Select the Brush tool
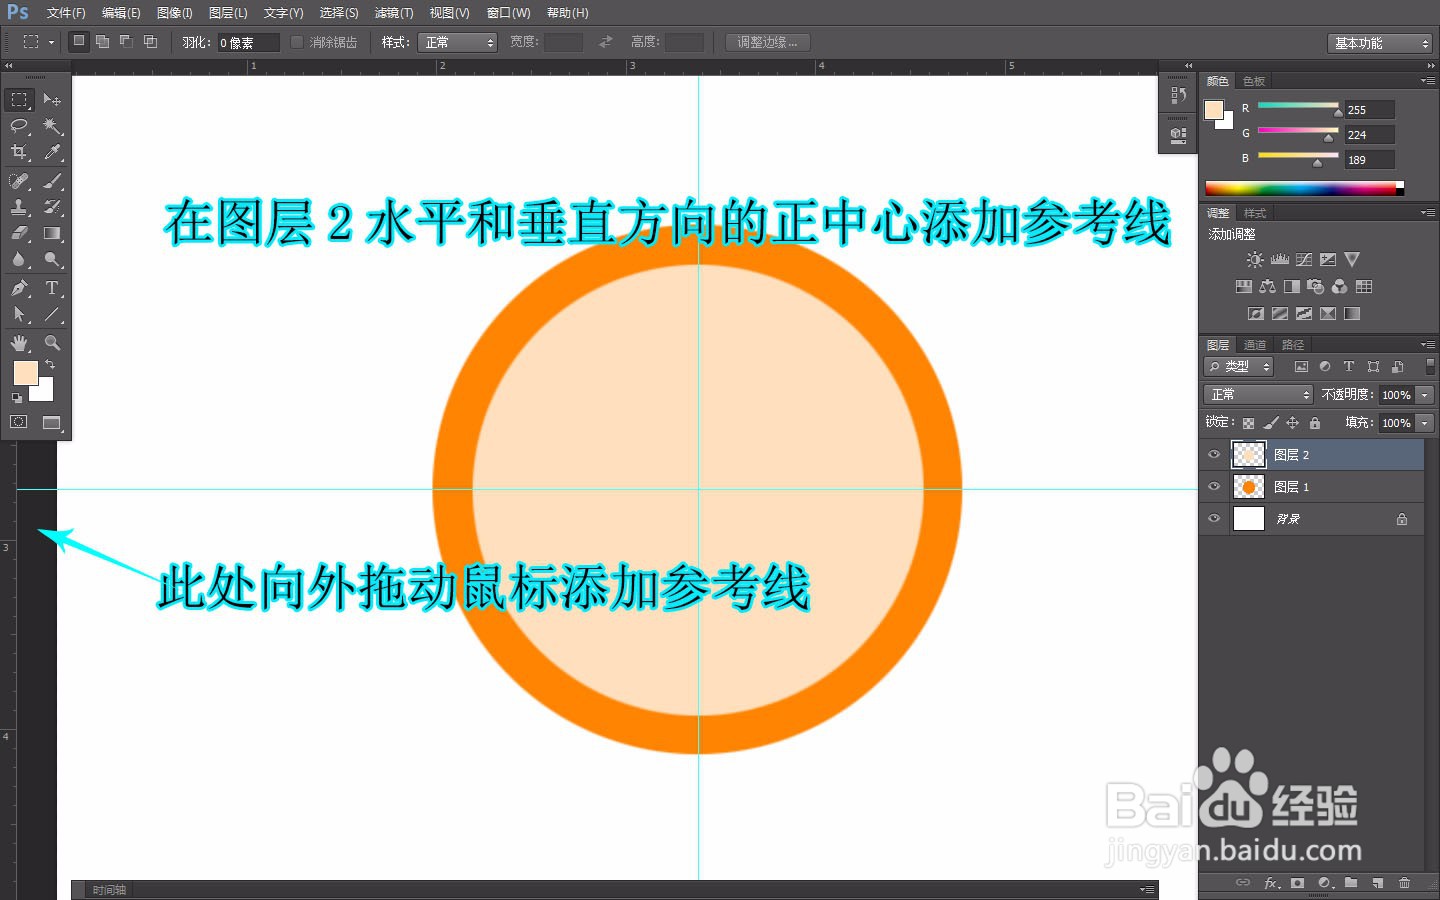1440x900 pixels. [x=52, y=181]
